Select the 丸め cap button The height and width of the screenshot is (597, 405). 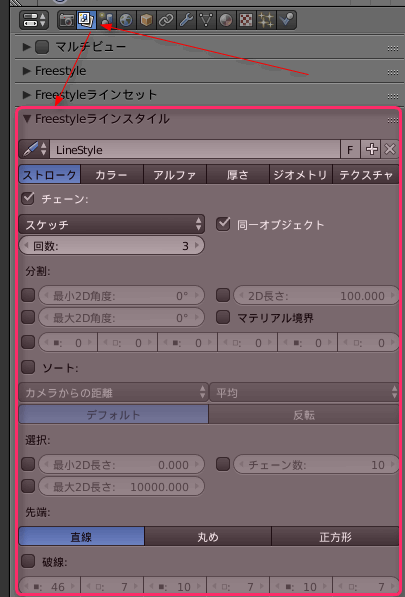(208, 537)
